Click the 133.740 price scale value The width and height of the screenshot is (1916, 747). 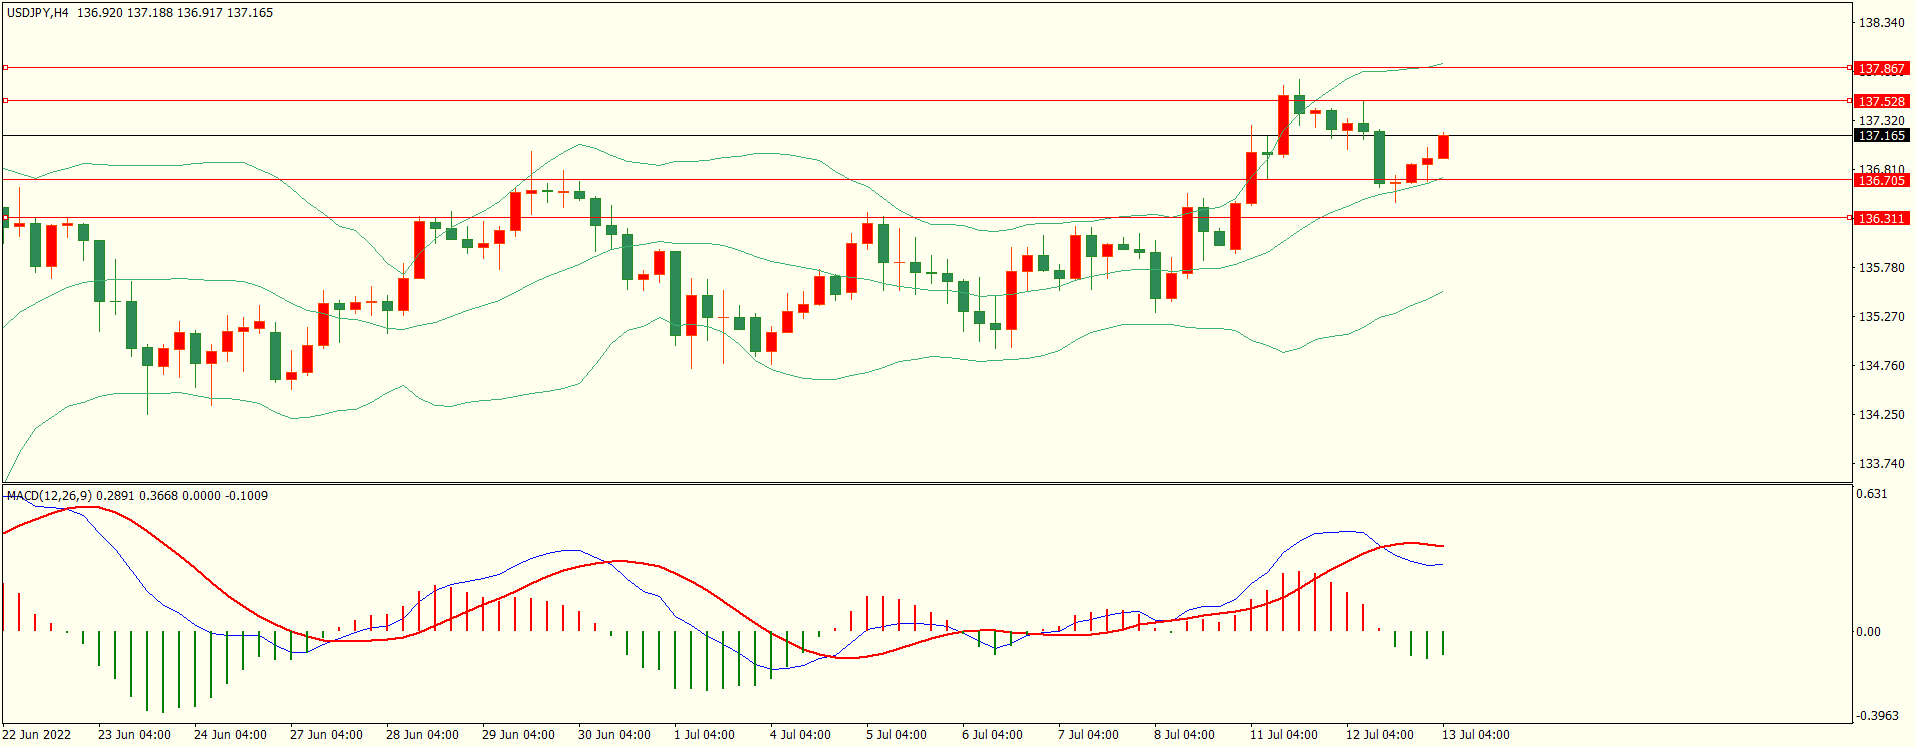(1881, 464)
